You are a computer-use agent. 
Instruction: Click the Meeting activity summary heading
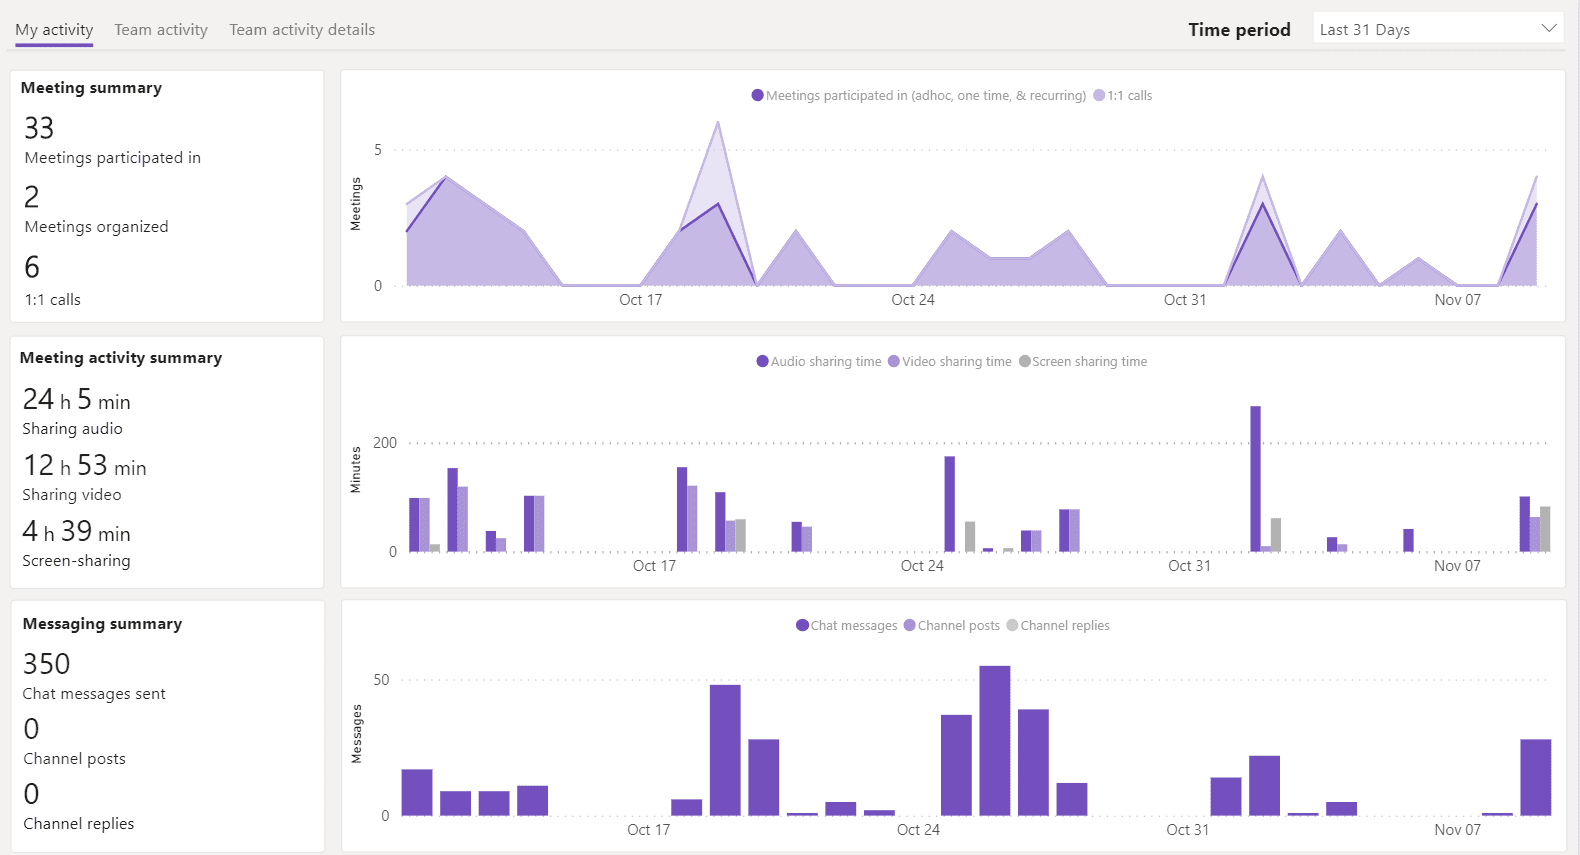pyautogui.click(x=121, y=358)
